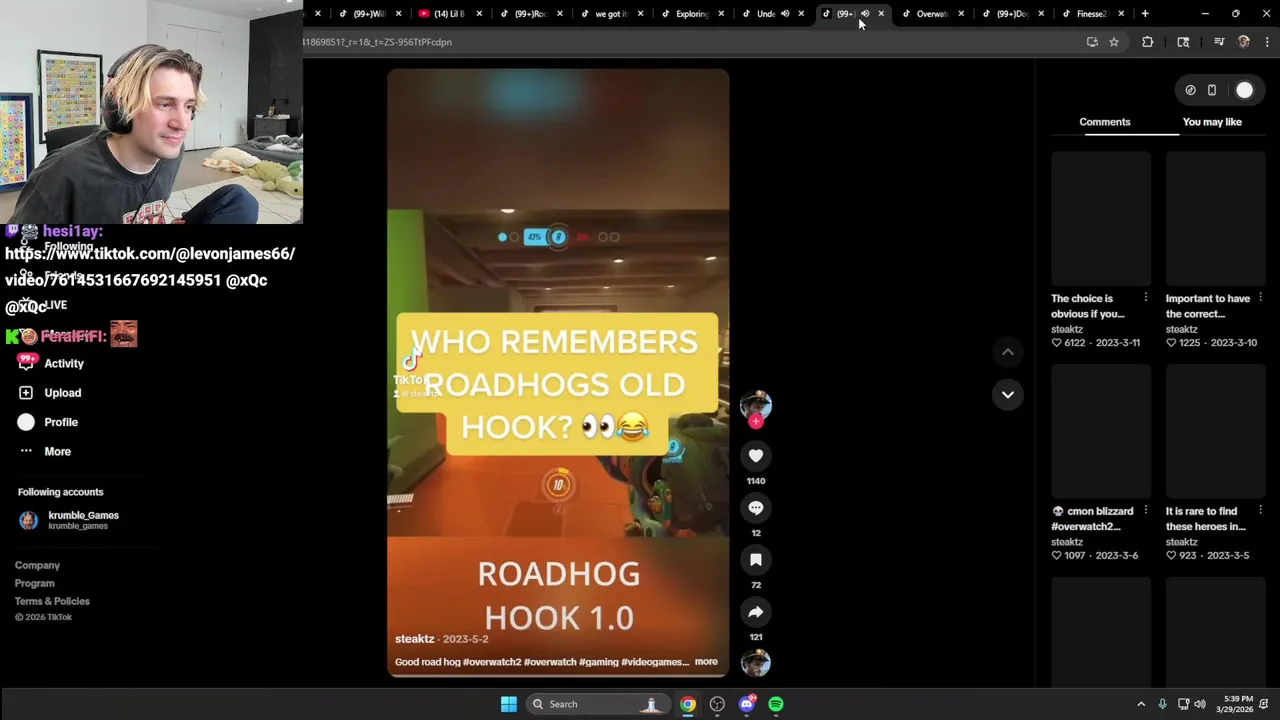Go to previous video with up arrow

pyautogui.click(x=1008, y=352)
